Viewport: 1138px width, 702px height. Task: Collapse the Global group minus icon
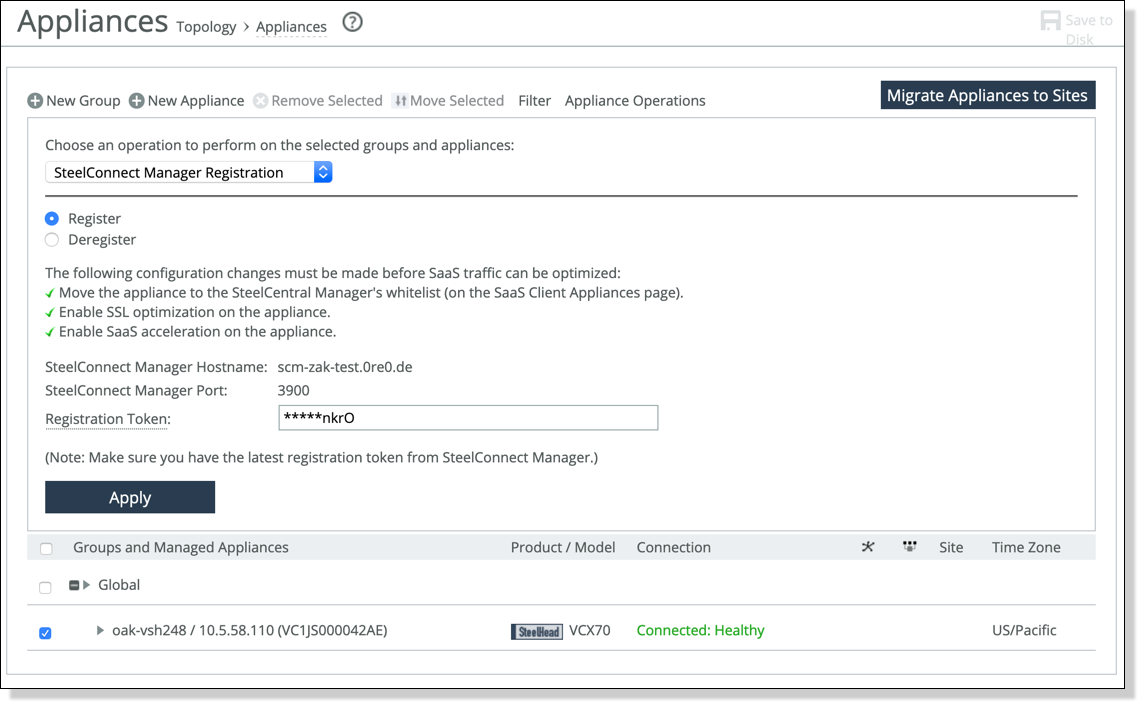click(74, 585)
